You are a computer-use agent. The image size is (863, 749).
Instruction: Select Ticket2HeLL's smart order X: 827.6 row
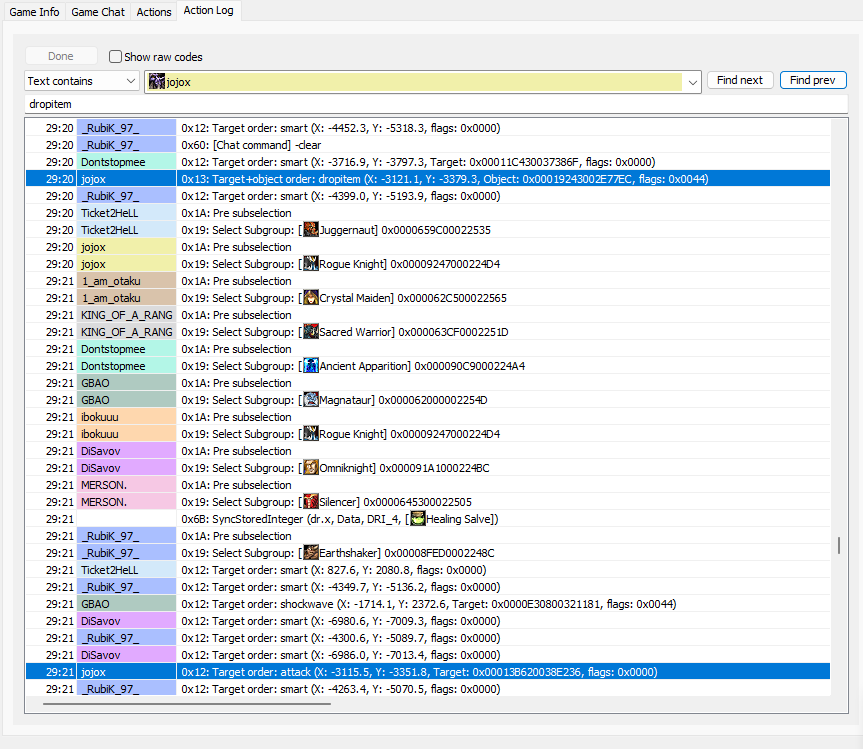pos(428,570)
